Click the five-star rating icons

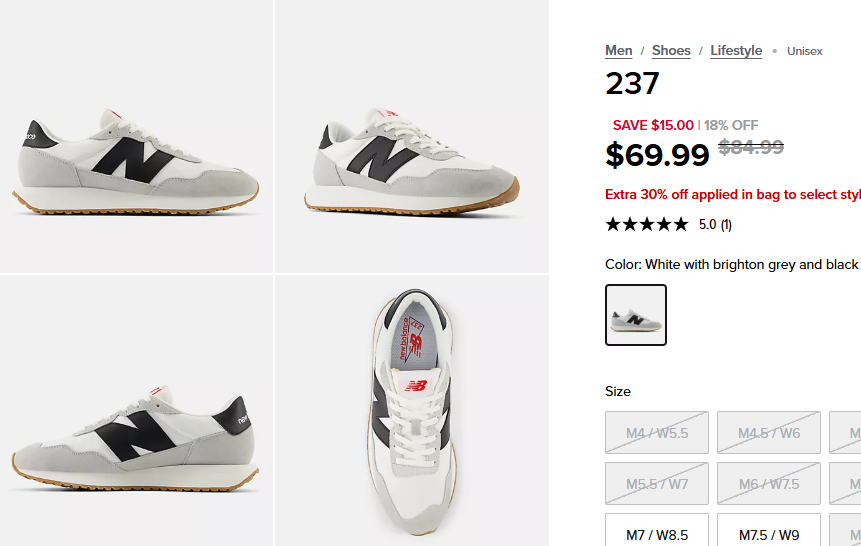click(x=647, y=224)
